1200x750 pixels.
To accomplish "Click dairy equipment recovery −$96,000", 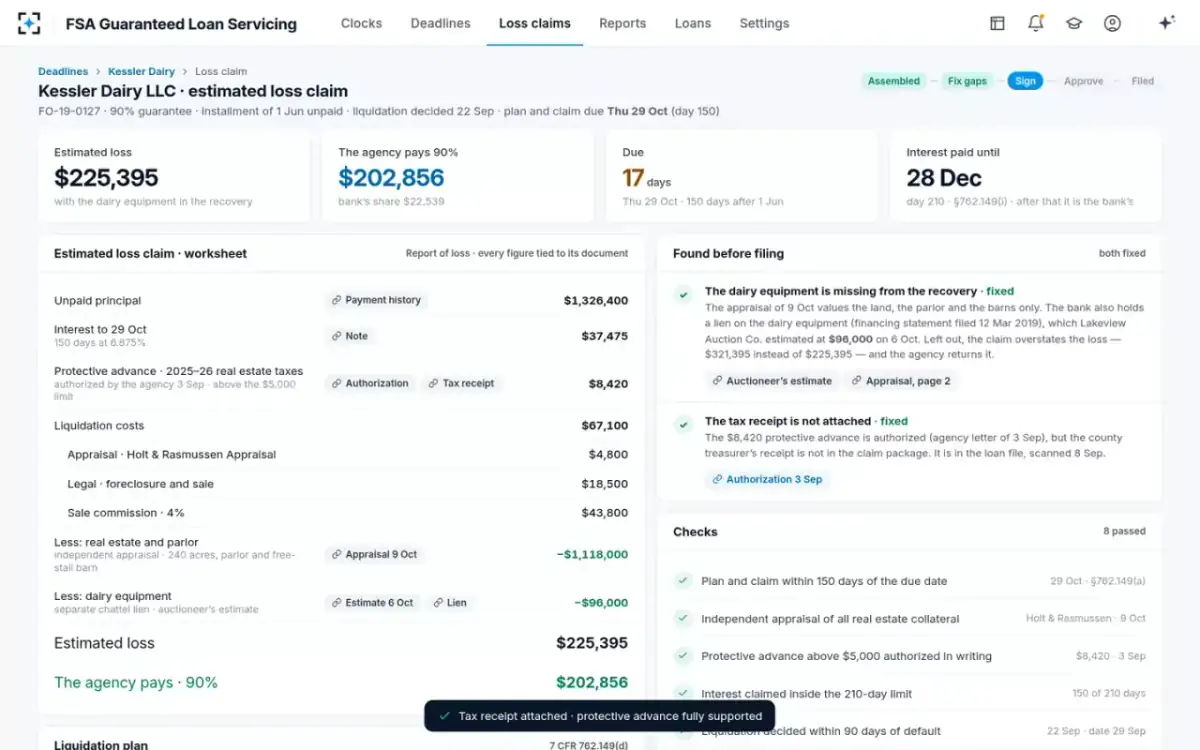I will pos(601,603).
